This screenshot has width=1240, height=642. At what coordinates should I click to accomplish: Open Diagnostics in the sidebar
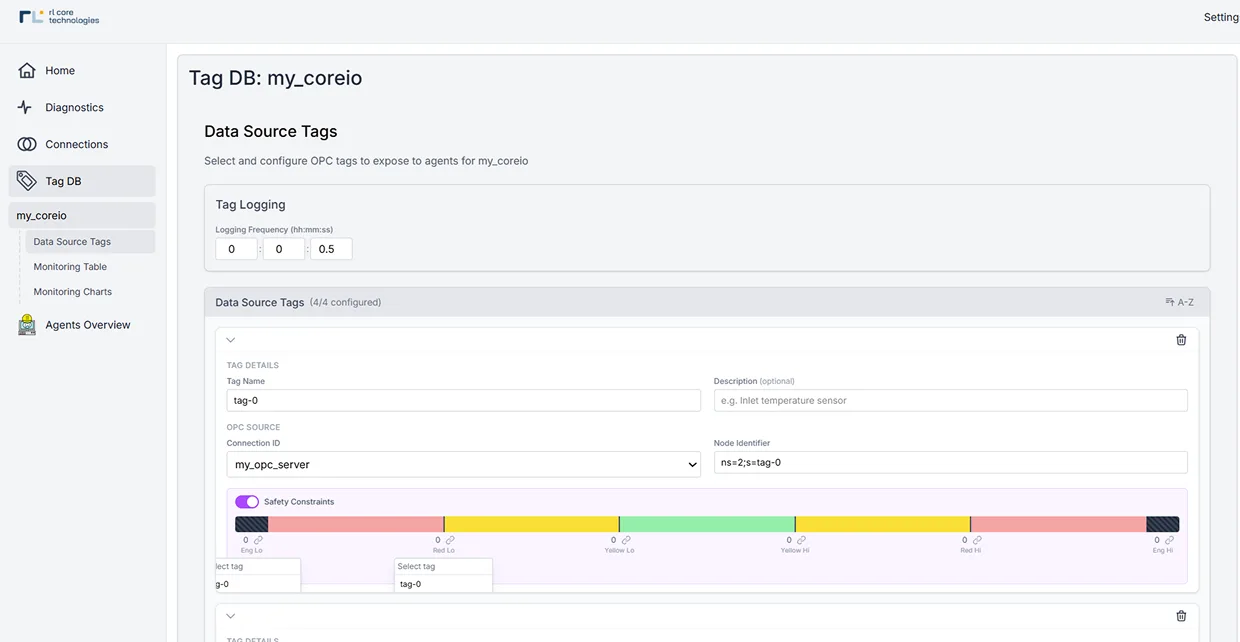tap(82, 107)
